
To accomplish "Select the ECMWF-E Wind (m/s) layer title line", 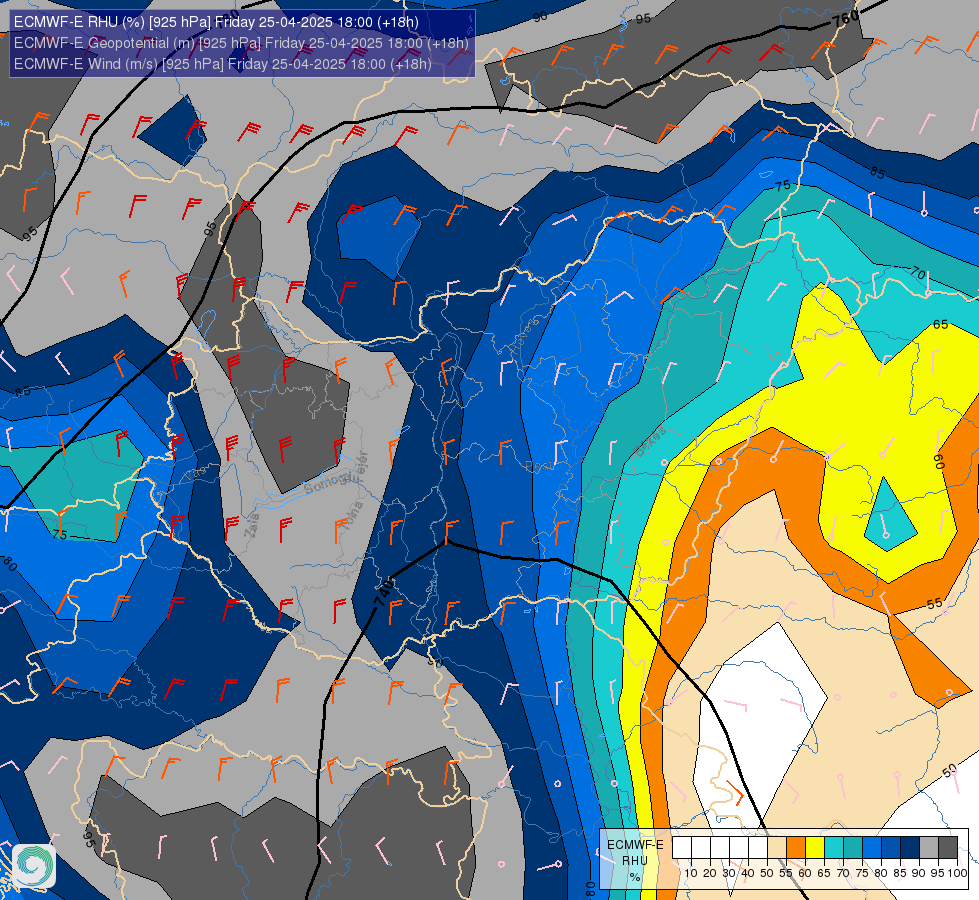I will coord(223,64).
